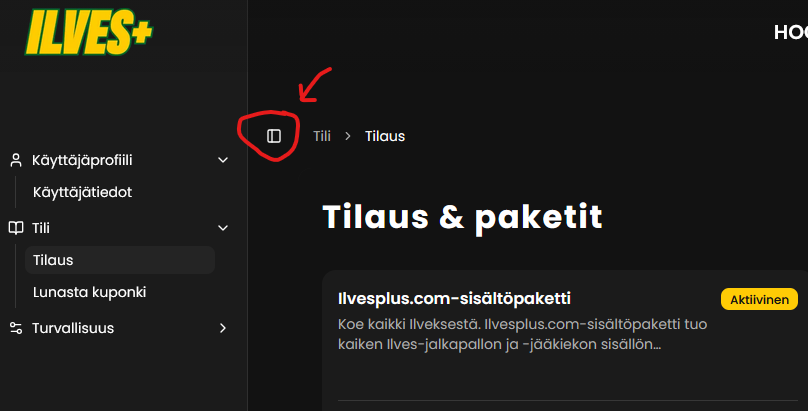
Task: Click the Tilaus & paketit heading
Action: tap(462, 216)
